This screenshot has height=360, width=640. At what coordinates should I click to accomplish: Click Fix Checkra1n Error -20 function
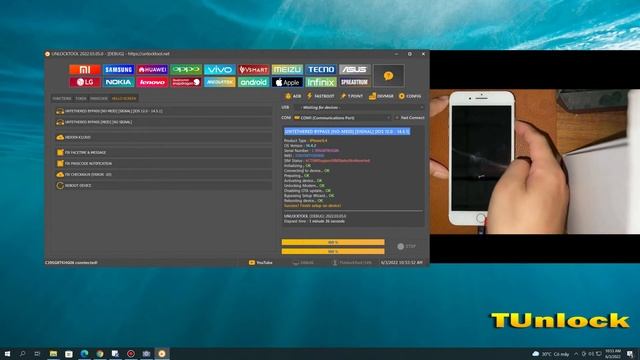163,174
